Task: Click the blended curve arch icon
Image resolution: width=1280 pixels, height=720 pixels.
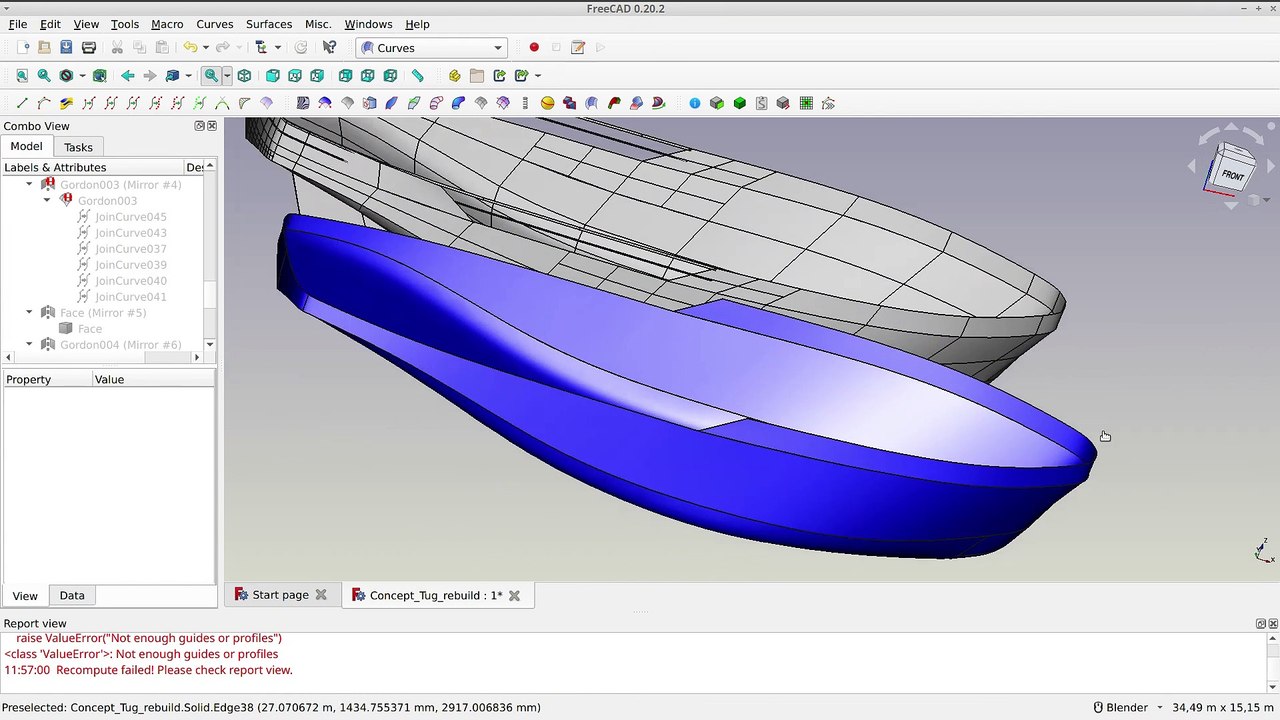Action: (x=222, y=103)
